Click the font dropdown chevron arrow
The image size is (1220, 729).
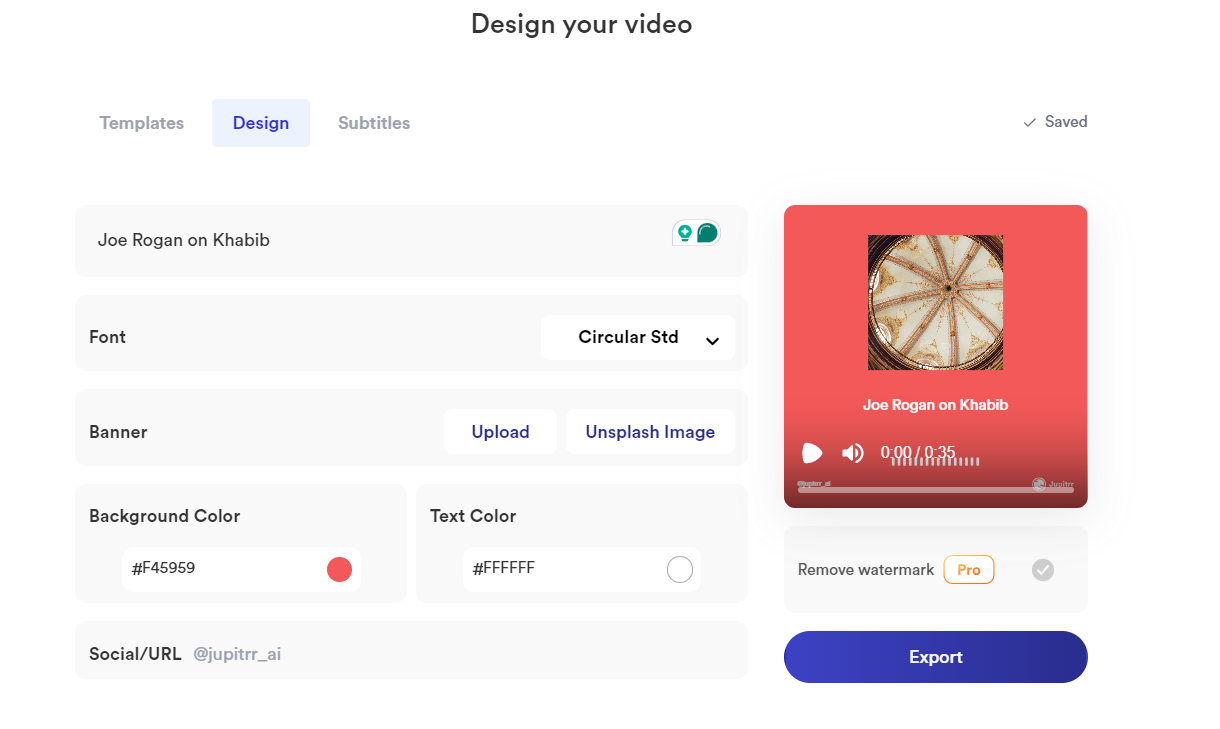point(712,341)
